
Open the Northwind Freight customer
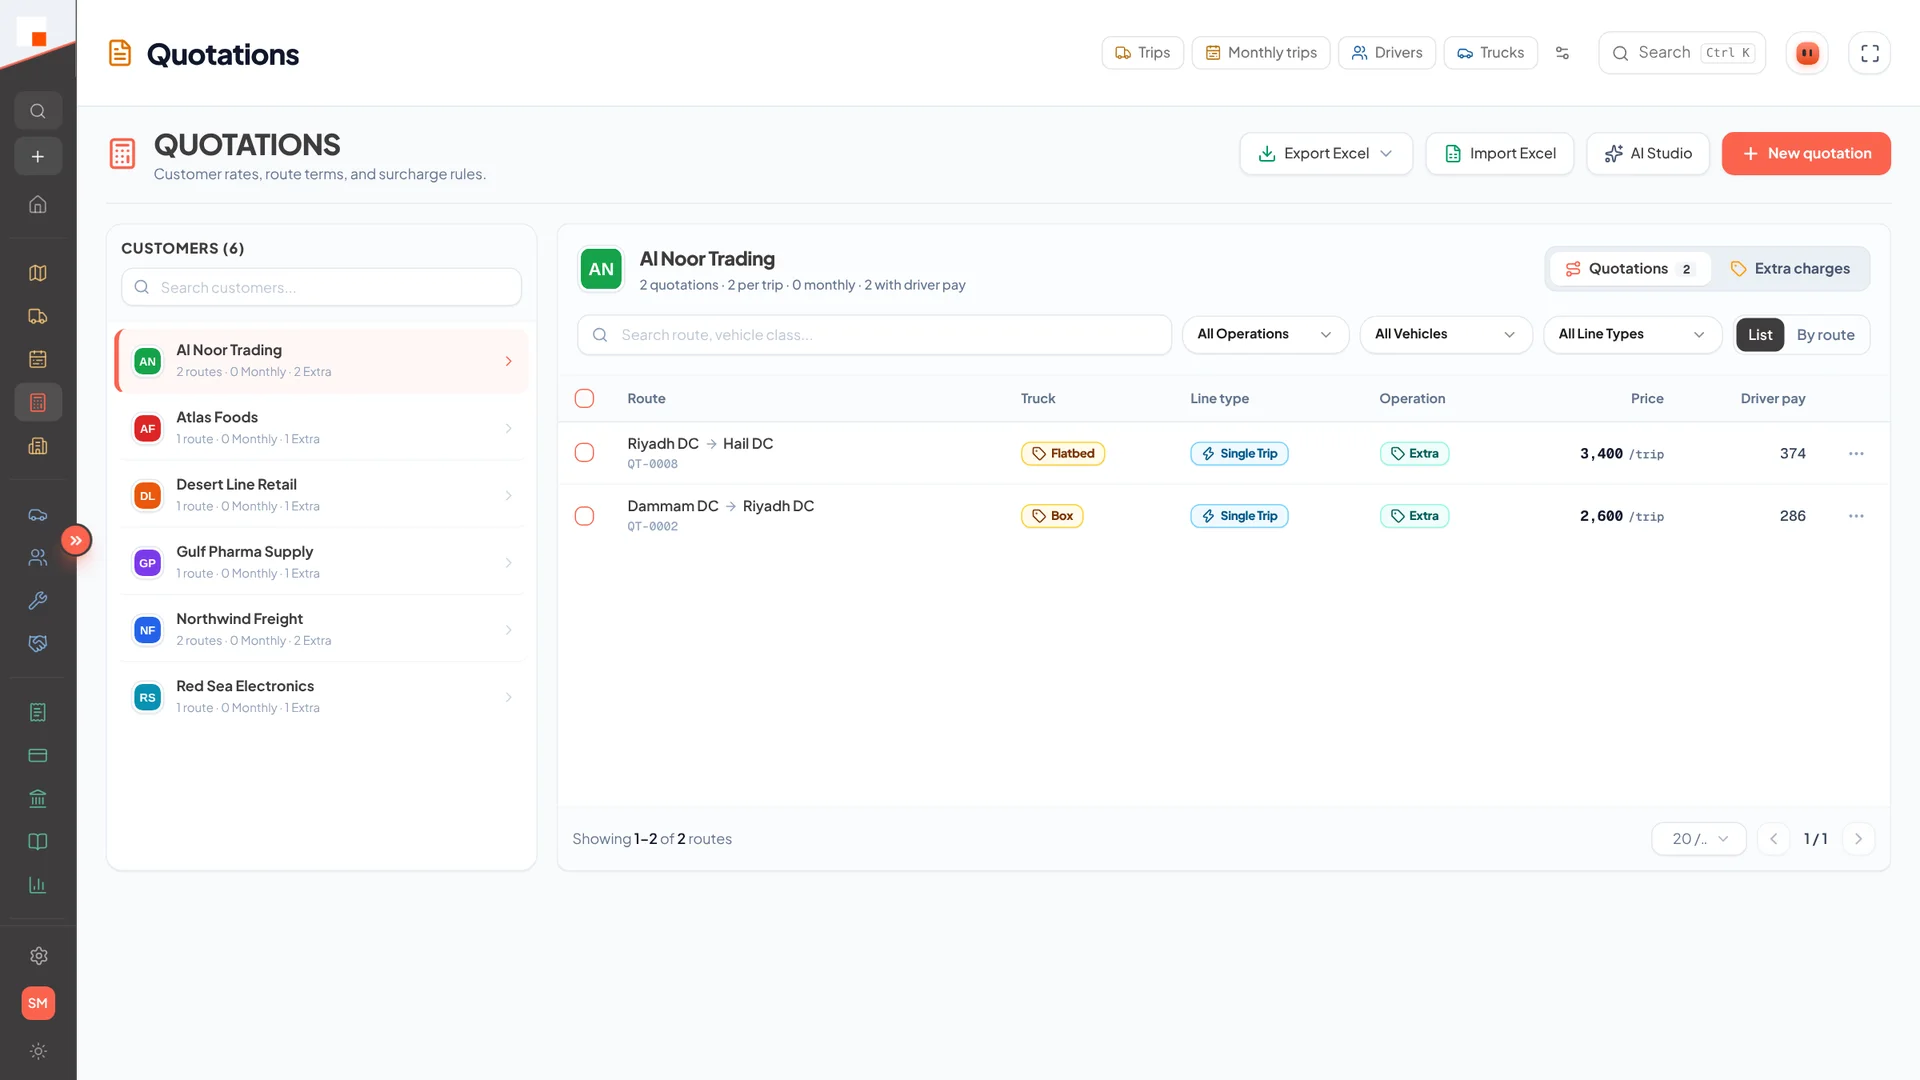click(x=322, y=629)
